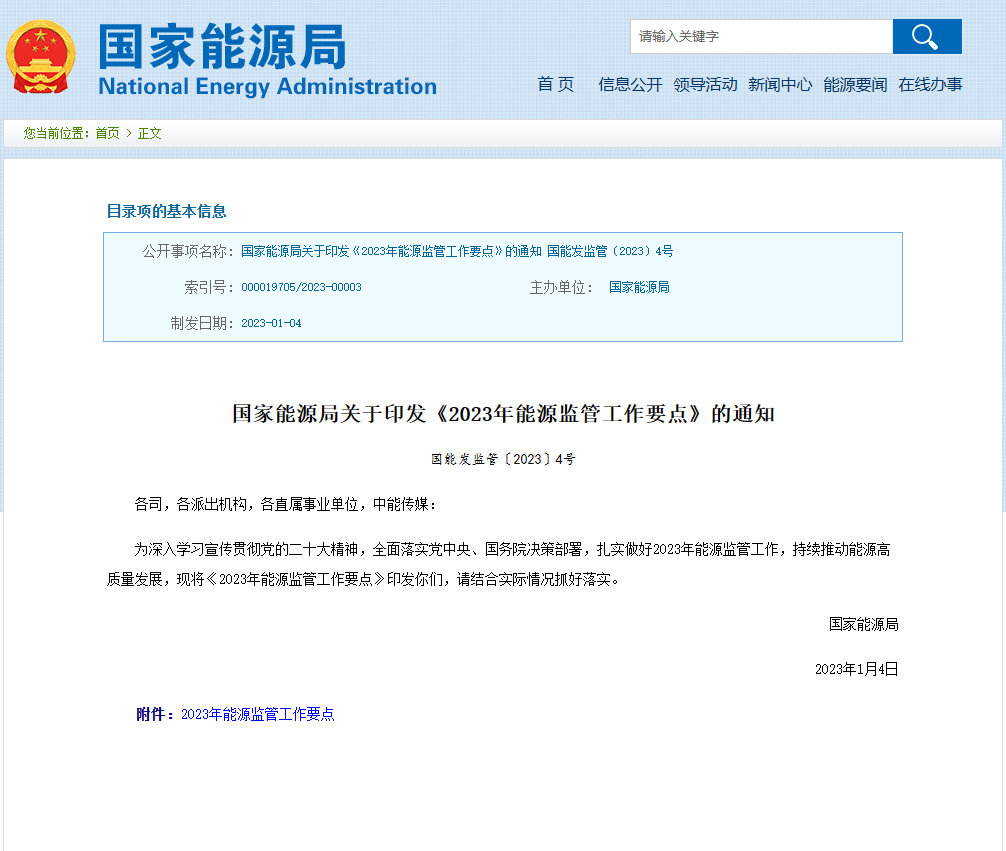The height and width of the screenshot is (851, 1006).
Task: Focus the keyword search input field
Action: [762, 37]
